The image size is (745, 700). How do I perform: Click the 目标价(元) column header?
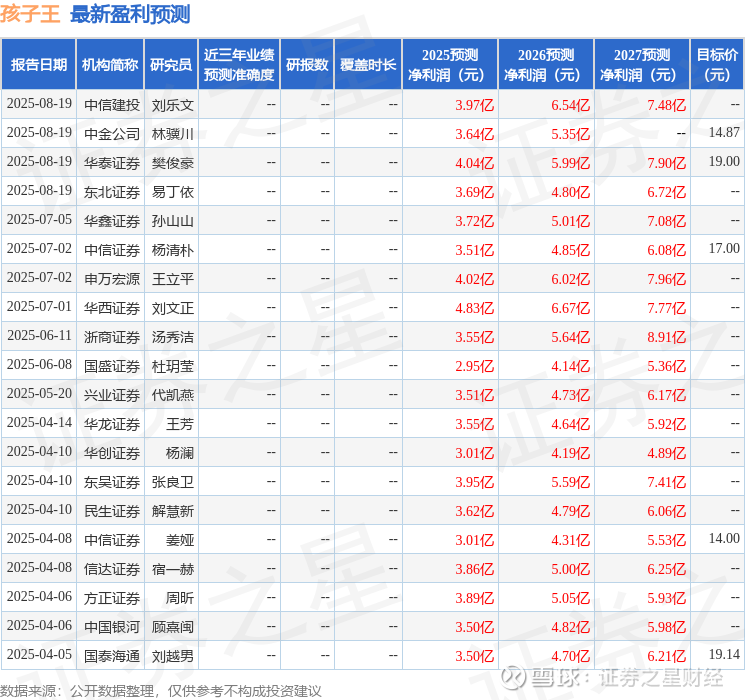717,65
